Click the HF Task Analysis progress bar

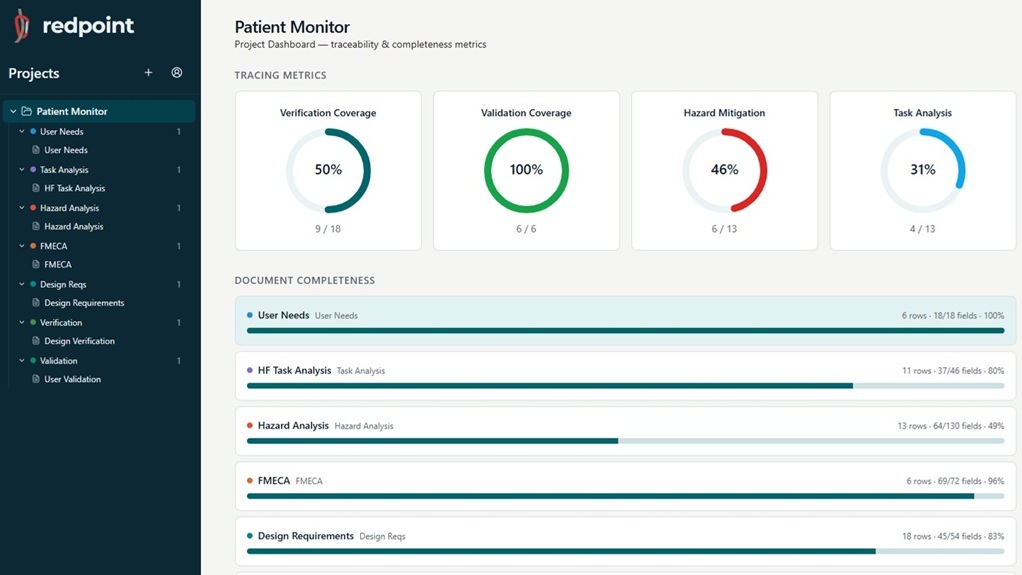(625, 386)
